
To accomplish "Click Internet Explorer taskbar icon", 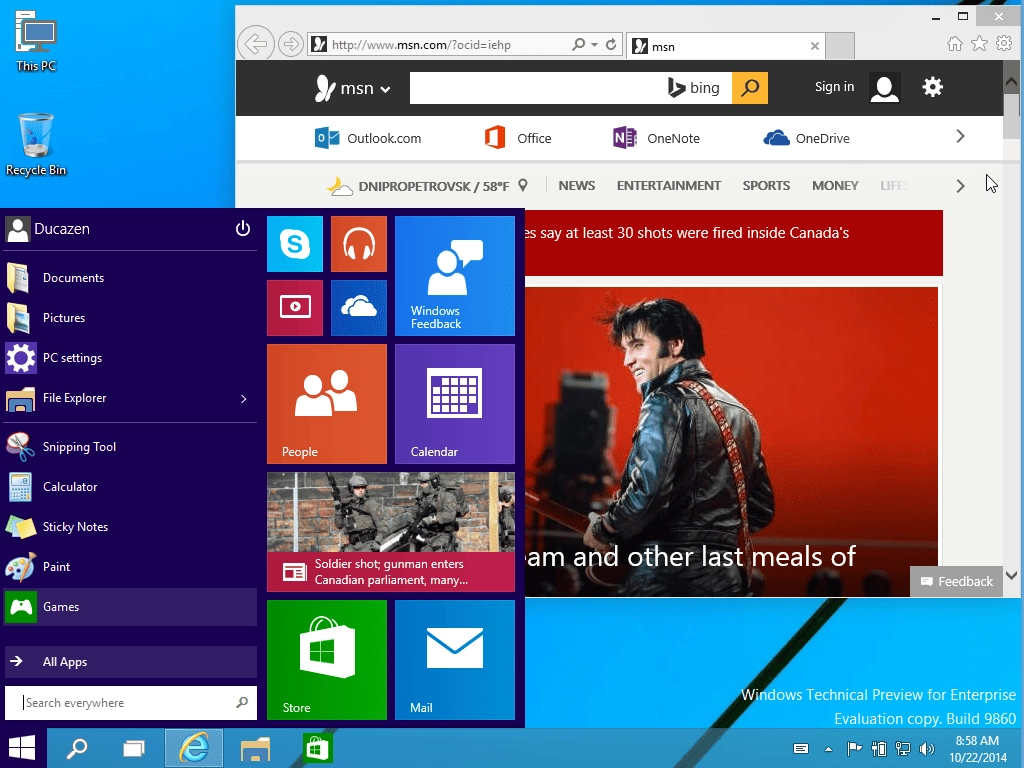I will [x=194, y=748].
